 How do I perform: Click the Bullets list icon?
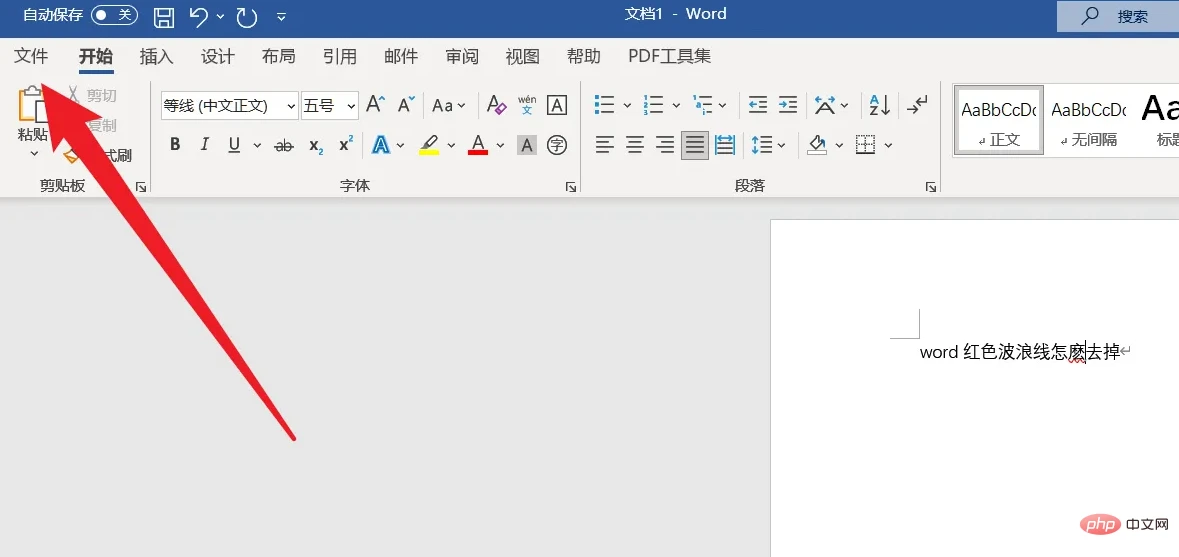pyautogui.click(x=605, y=104)
